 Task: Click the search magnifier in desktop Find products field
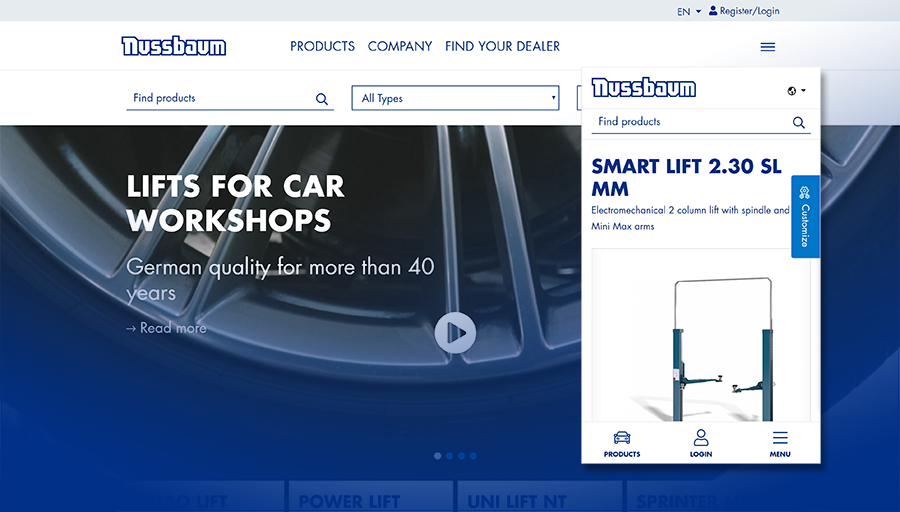(322, 99)
